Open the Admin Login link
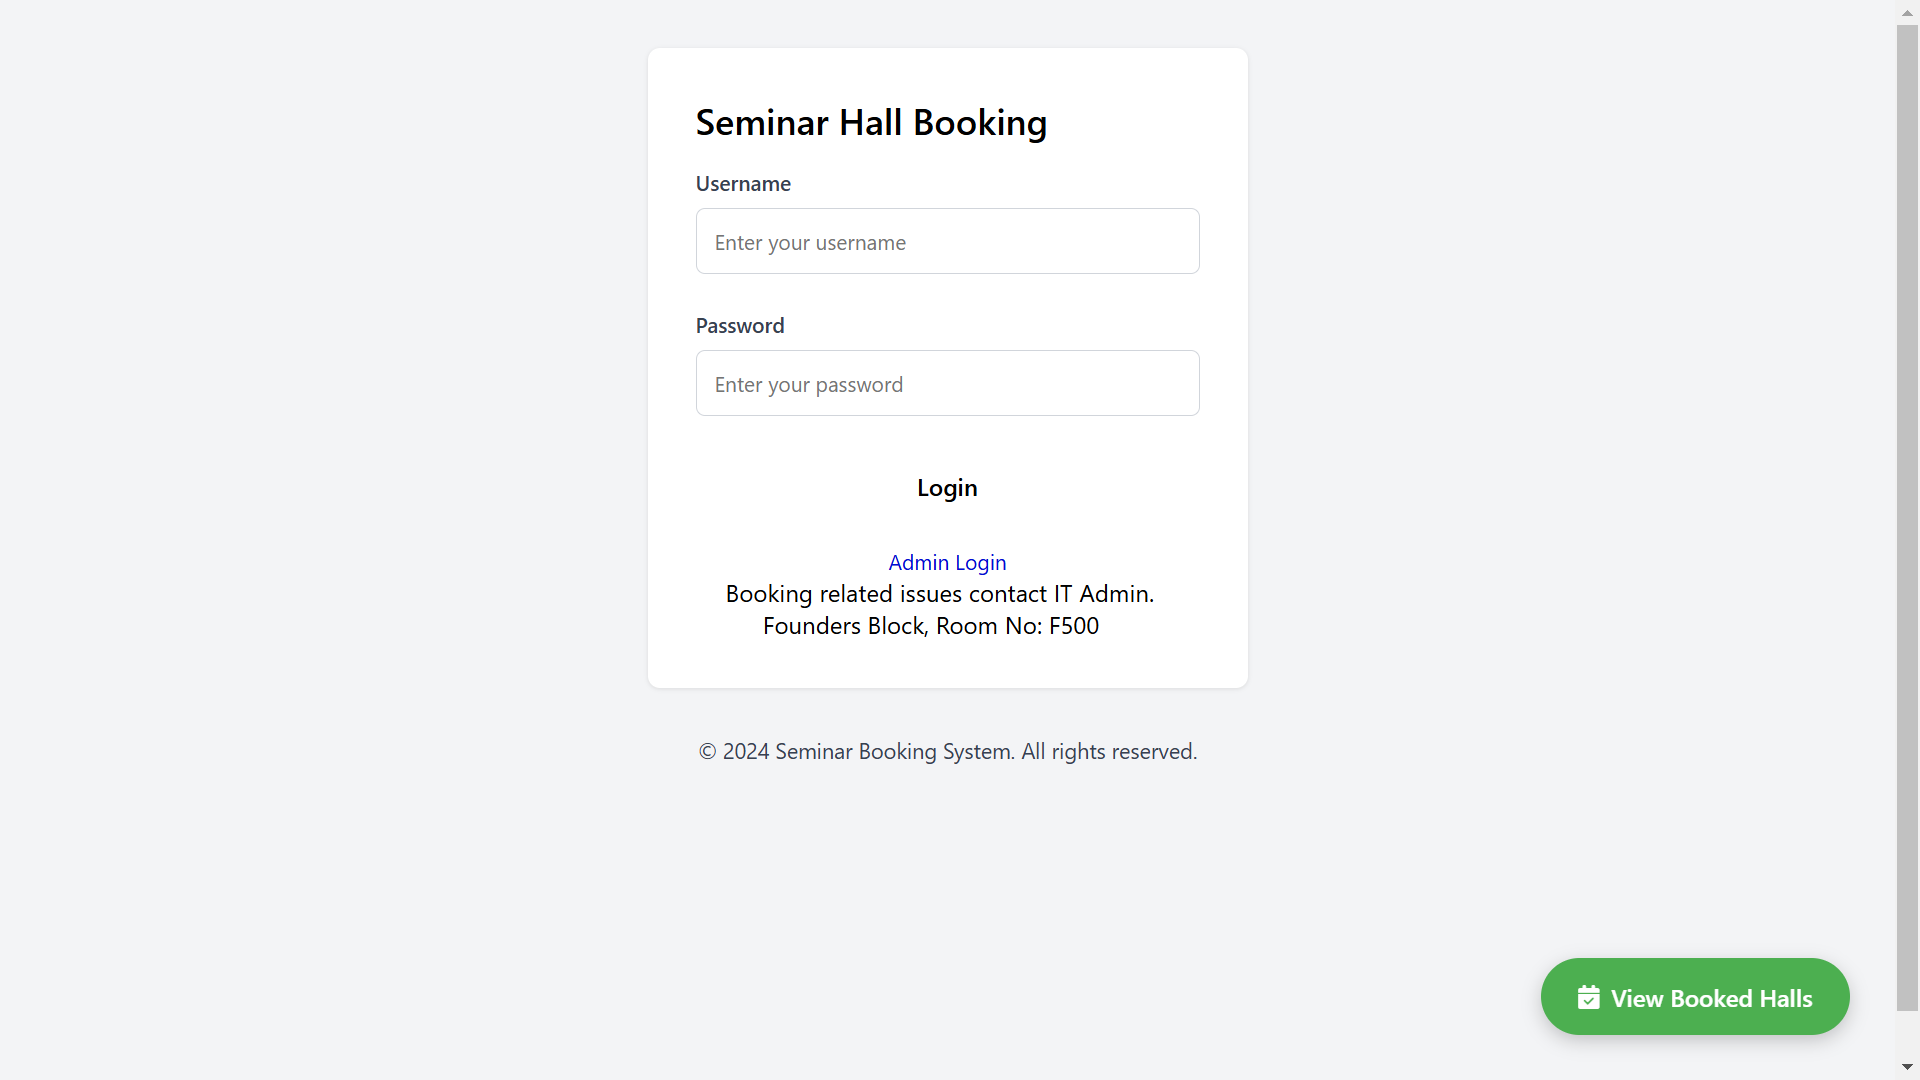1920x1080 pixels. click(947, 563)
